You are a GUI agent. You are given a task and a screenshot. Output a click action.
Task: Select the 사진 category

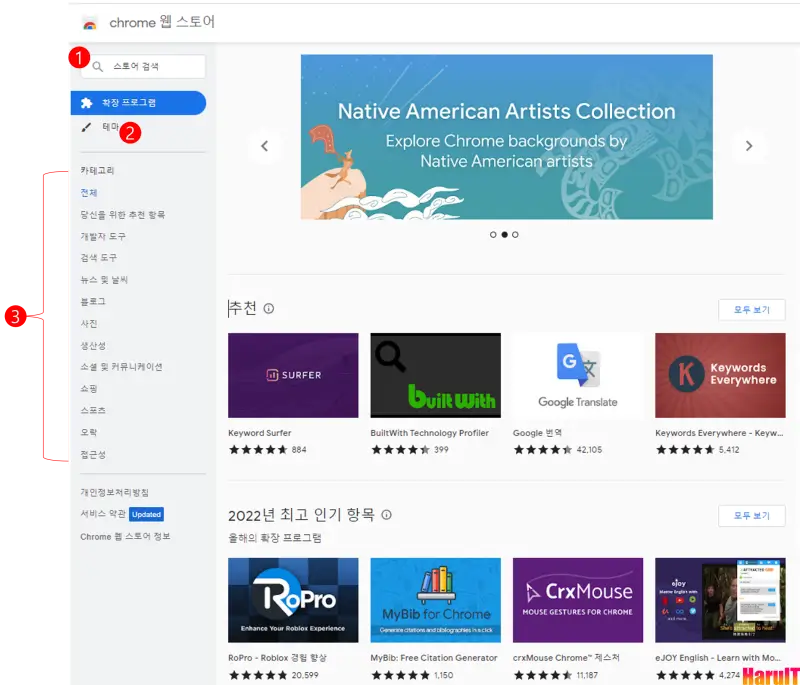click(x=89, y=323)
